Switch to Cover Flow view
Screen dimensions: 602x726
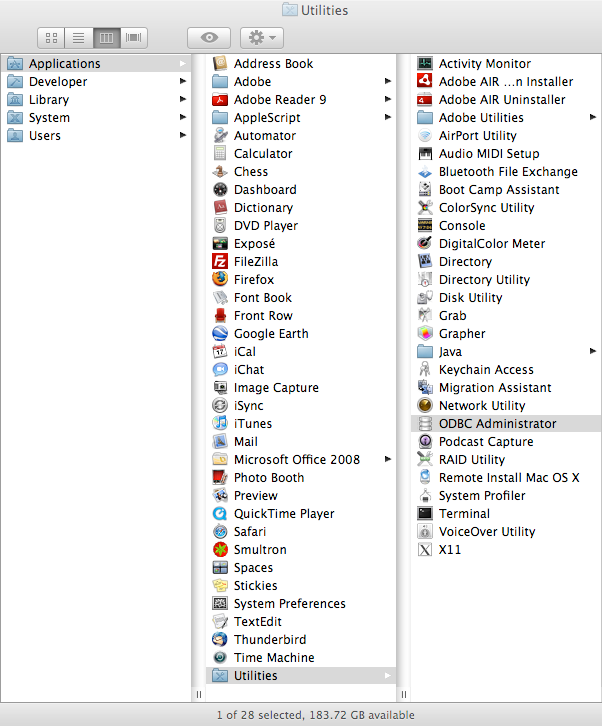[134, 38]
